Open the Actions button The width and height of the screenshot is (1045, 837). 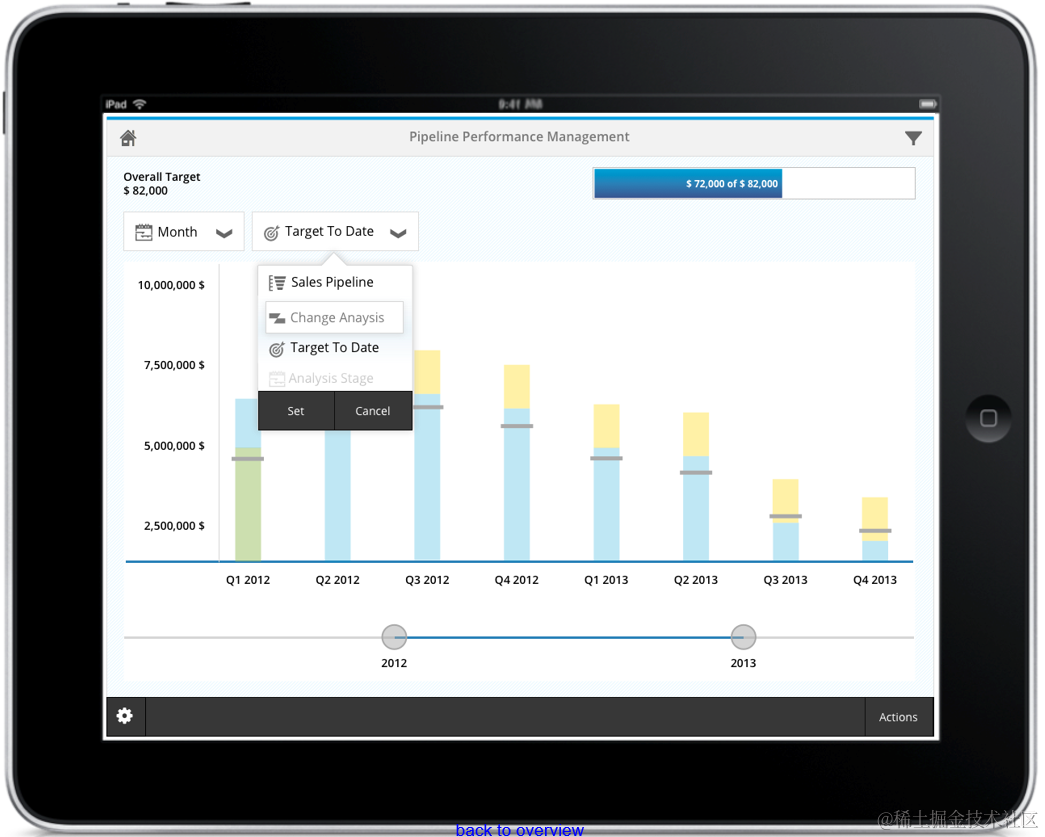click(x=898, y=717)
